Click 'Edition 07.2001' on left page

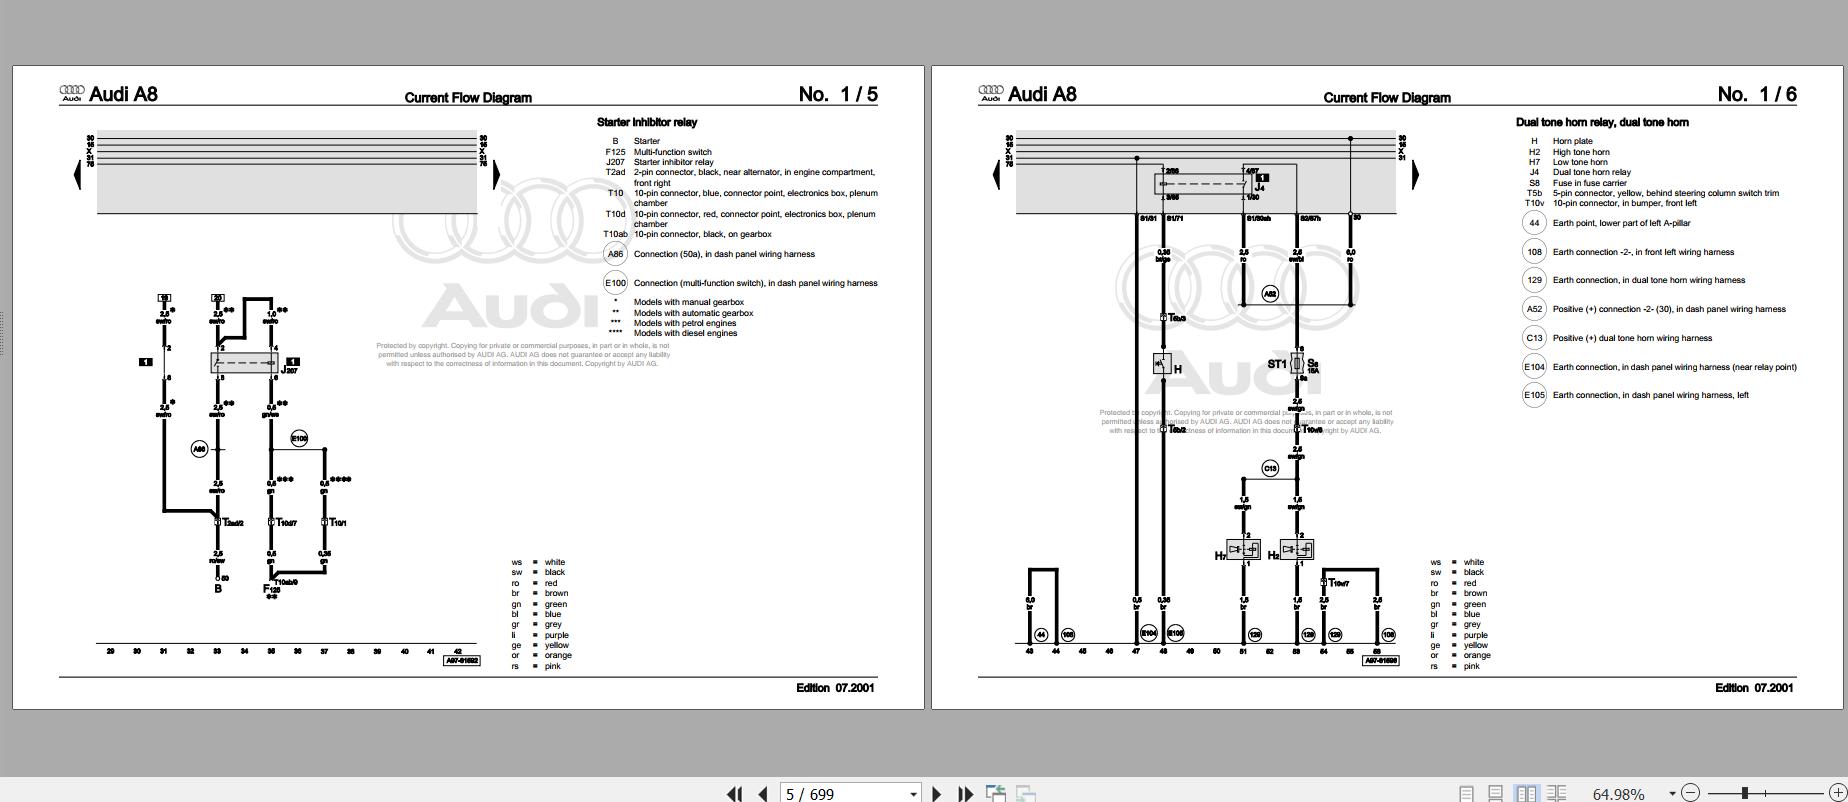pyautogui.click(x=836, y=688)
